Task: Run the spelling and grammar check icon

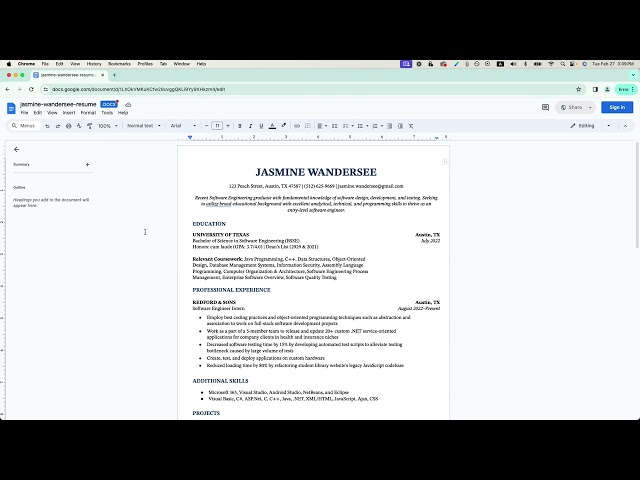Action: click(x=79, y=126)
